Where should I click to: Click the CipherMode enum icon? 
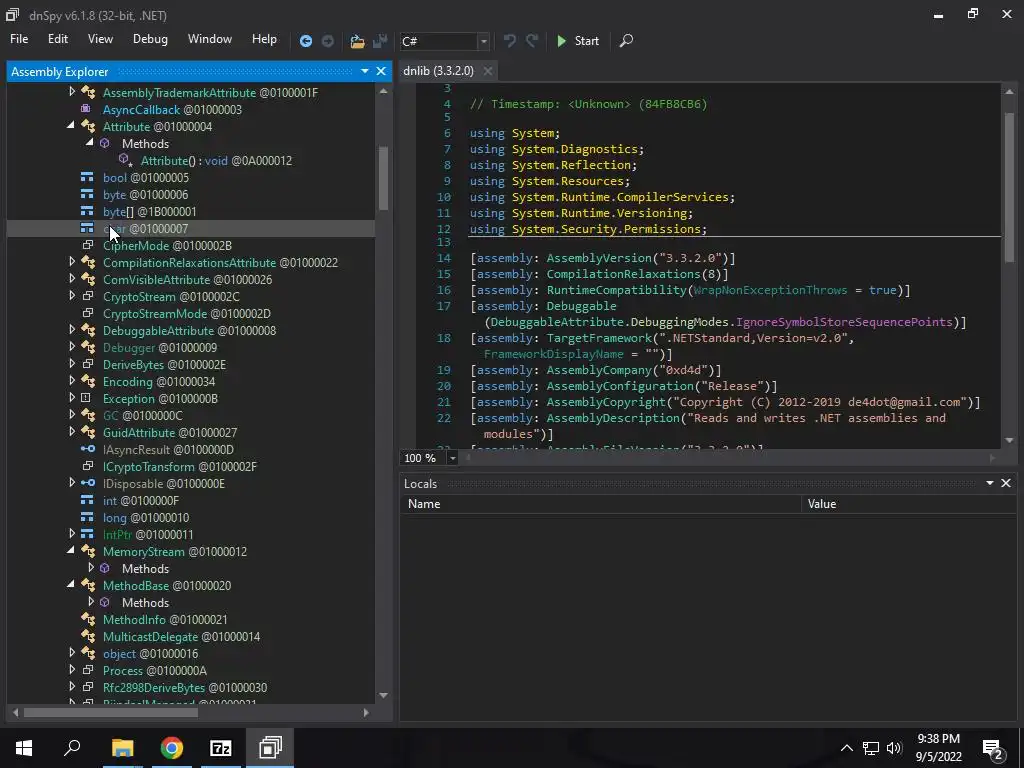[87, 246]
